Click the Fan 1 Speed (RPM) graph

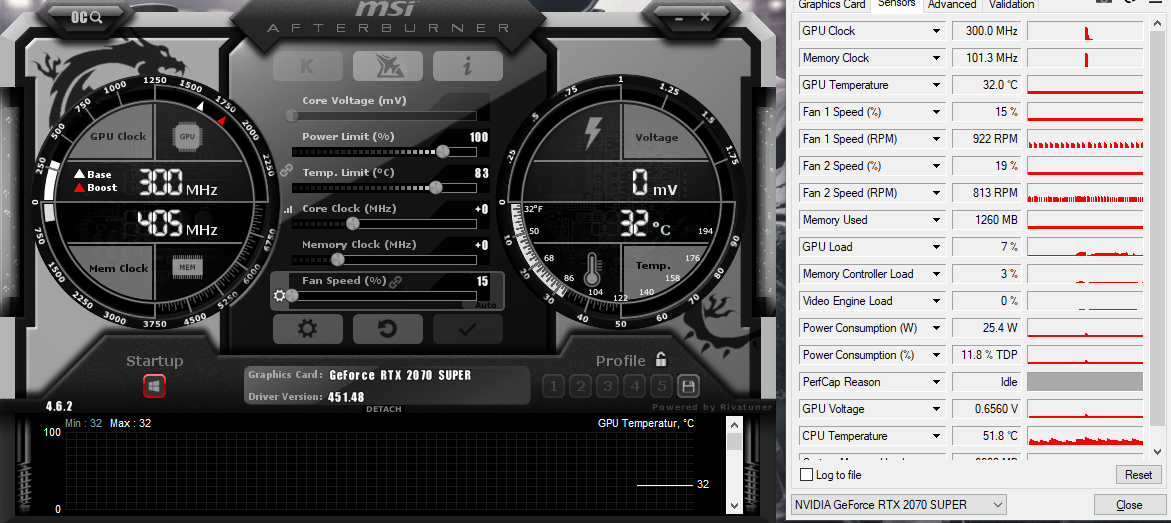(1085, 139)
